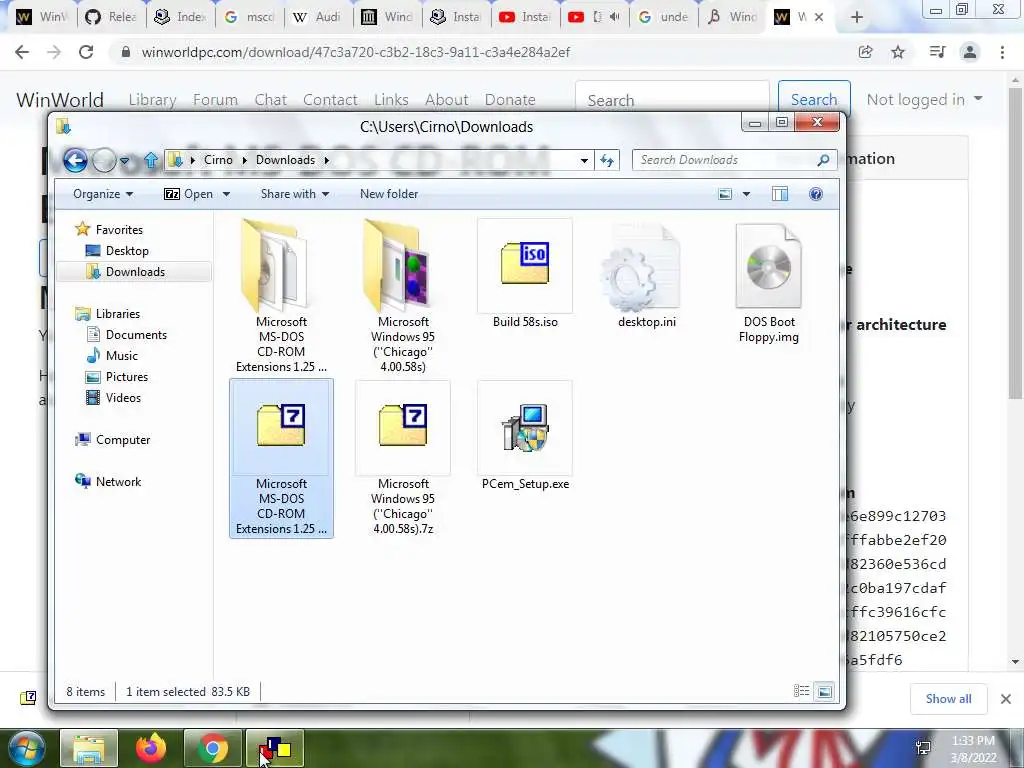
Task: Click the WinWorld Search button
Action: [814, 99]
